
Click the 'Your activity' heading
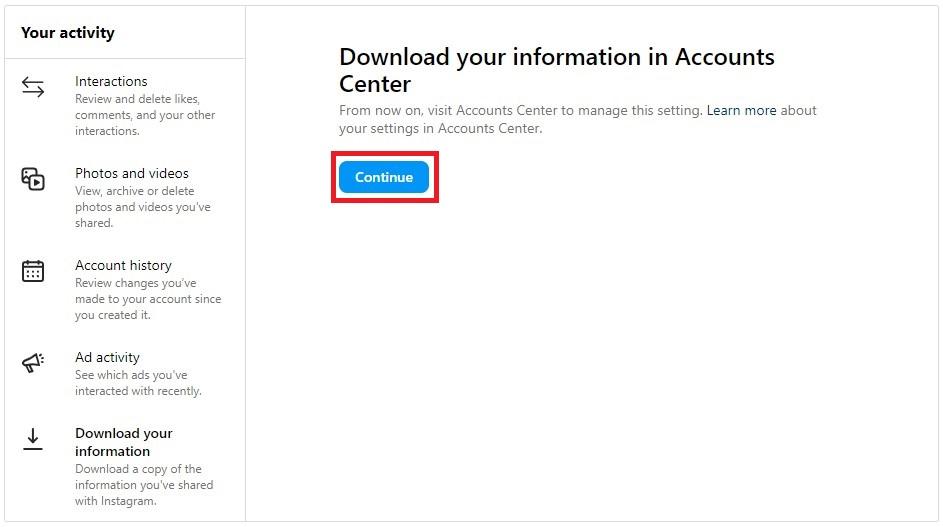coord(68,32)
